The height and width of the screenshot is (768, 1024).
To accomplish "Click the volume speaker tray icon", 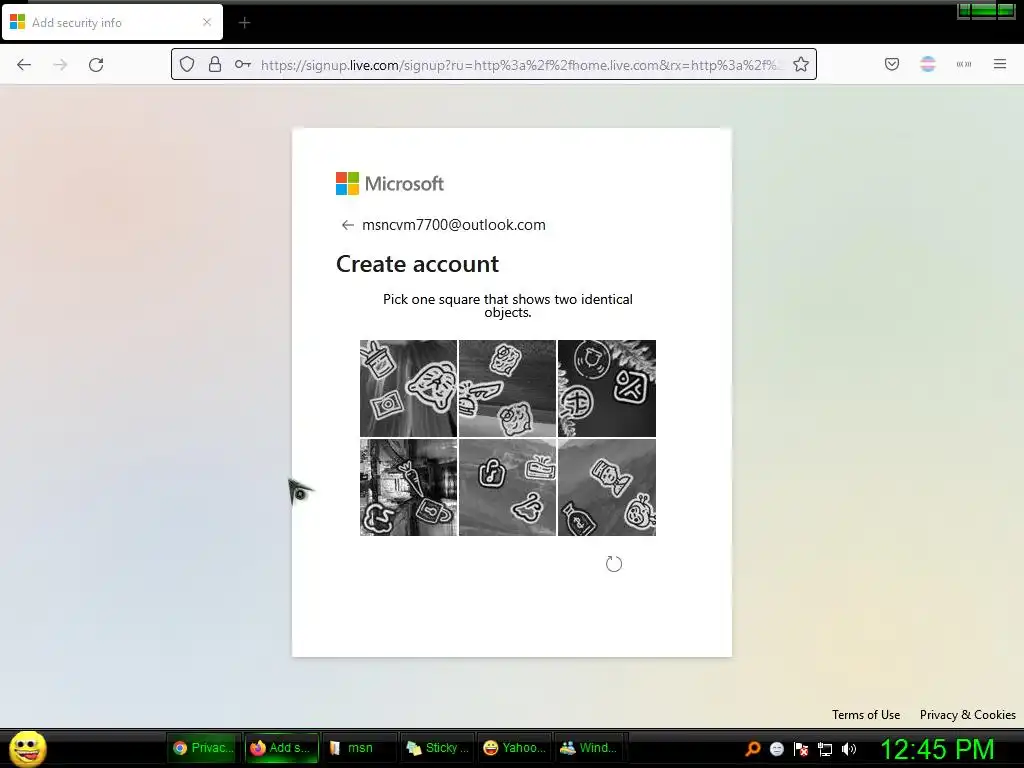I will [849, 749].
